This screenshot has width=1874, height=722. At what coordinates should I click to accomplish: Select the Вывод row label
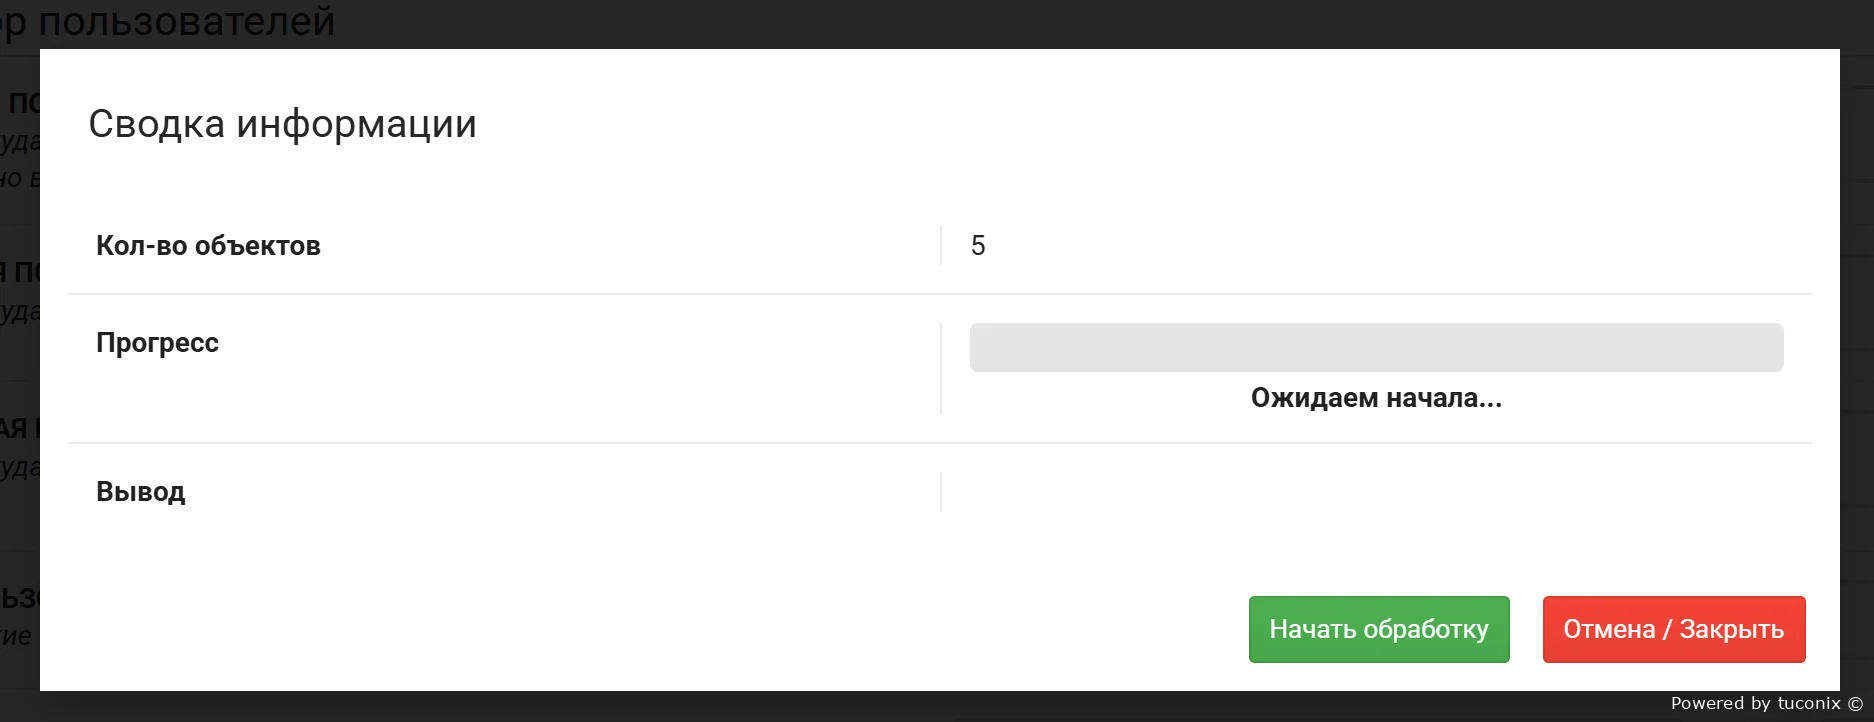[x=140, y=492]
